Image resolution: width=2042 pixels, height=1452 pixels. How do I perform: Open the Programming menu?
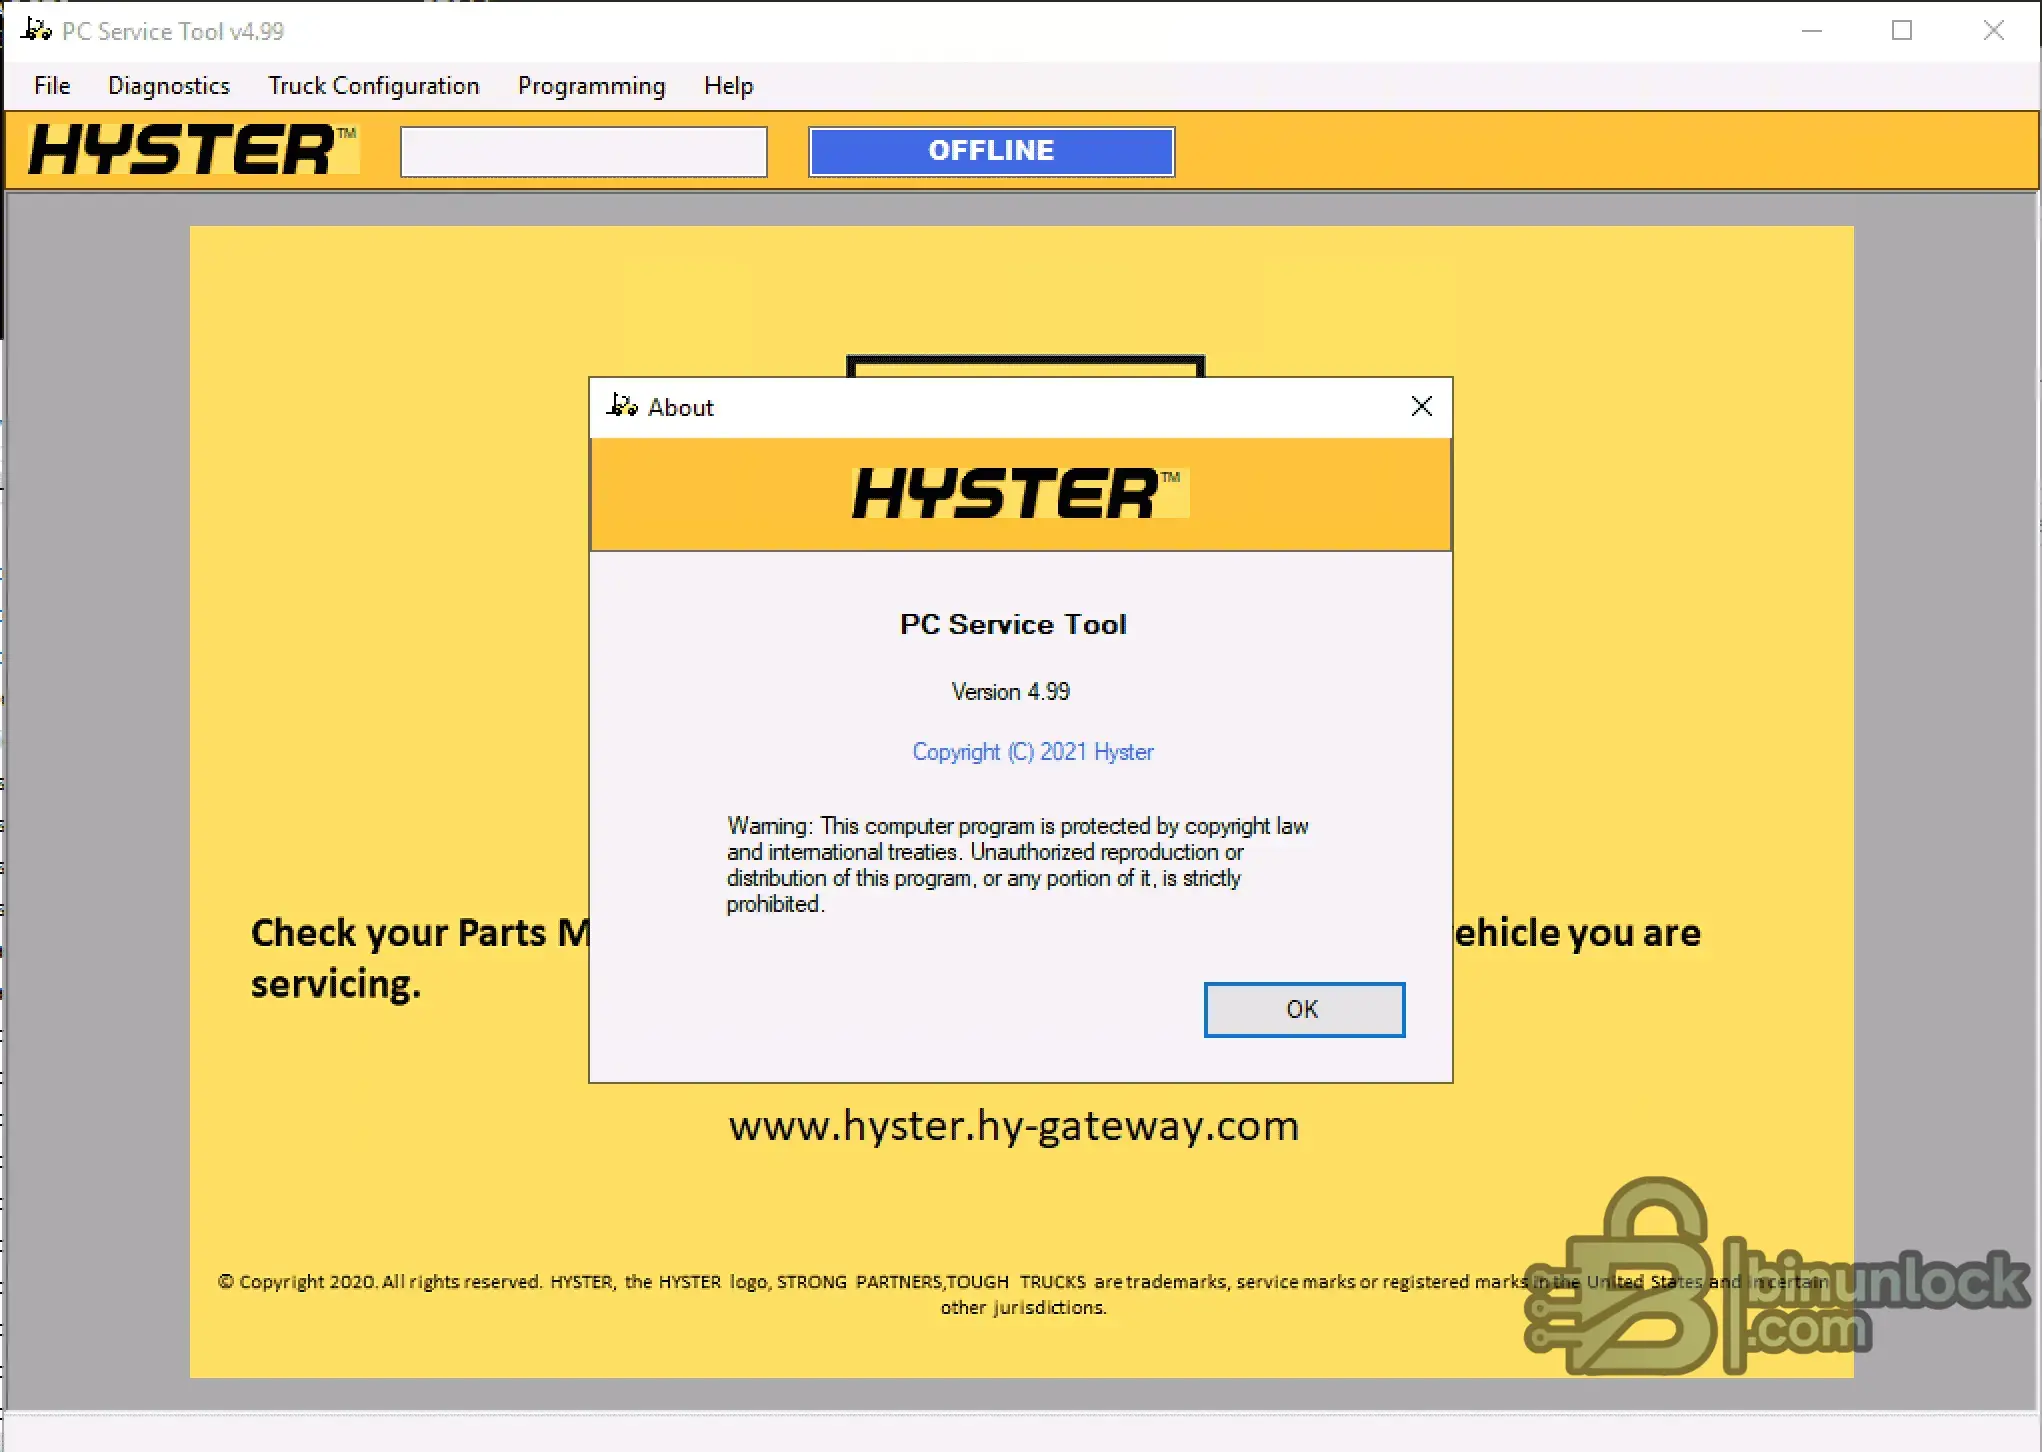tap(592, 86)
